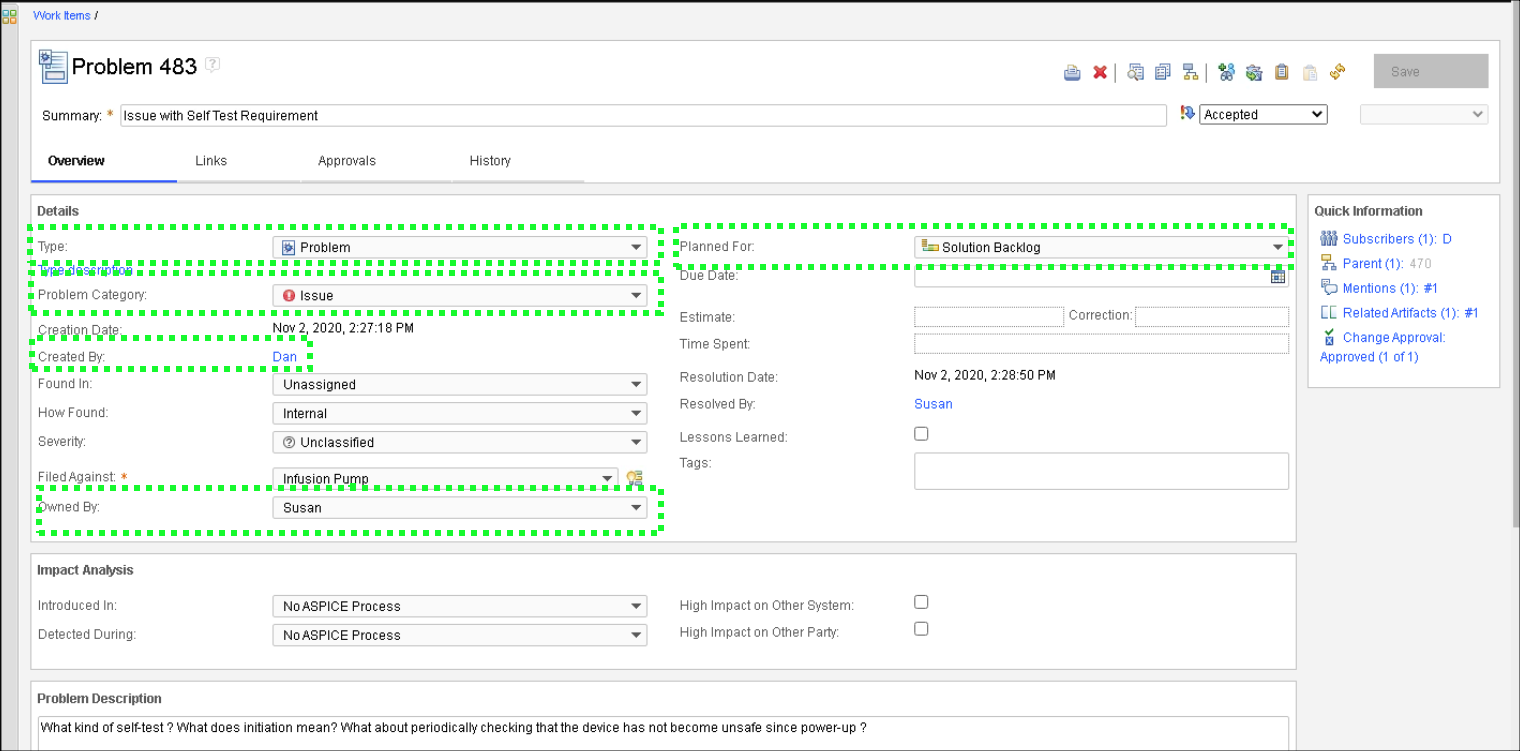Click the stacked documents duplicate icon

pos(1162,72)
